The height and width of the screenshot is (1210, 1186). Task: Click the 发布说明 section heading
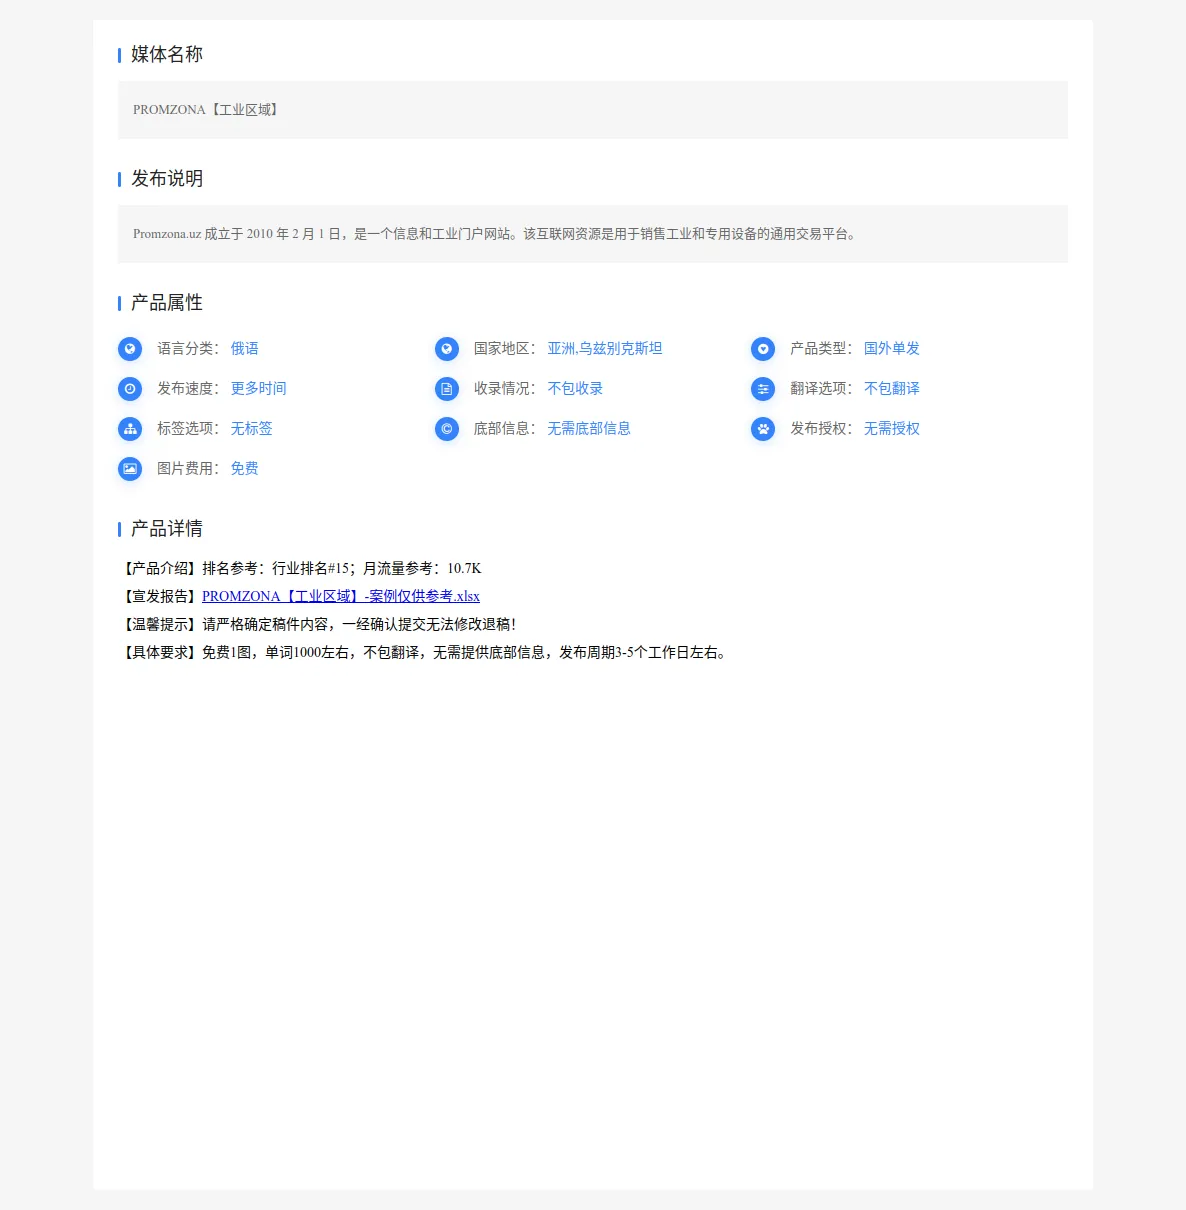(x=167, y=178)
